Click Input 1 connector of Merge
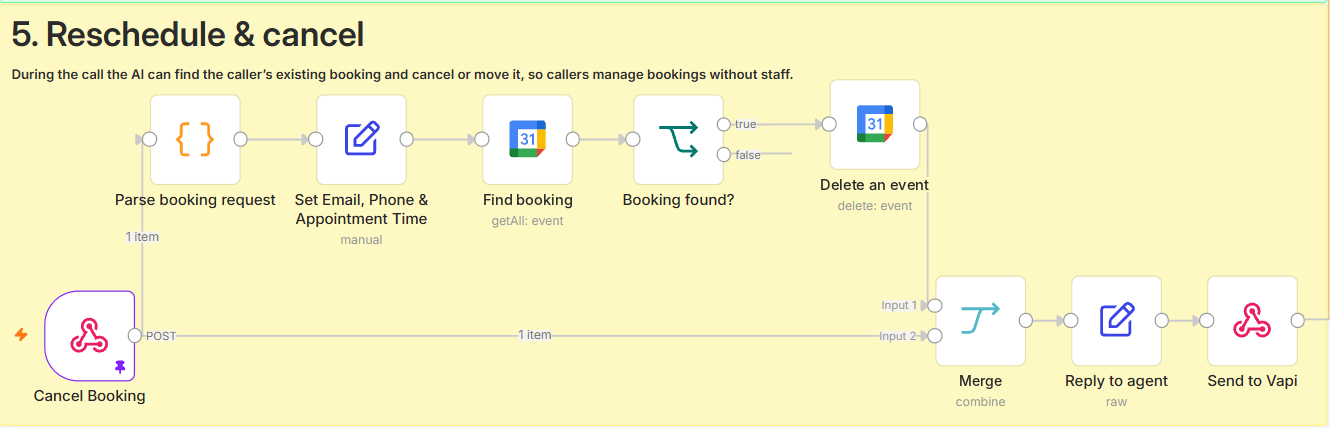The height and width of the screenshot is (428, 1330). point(935,305)
